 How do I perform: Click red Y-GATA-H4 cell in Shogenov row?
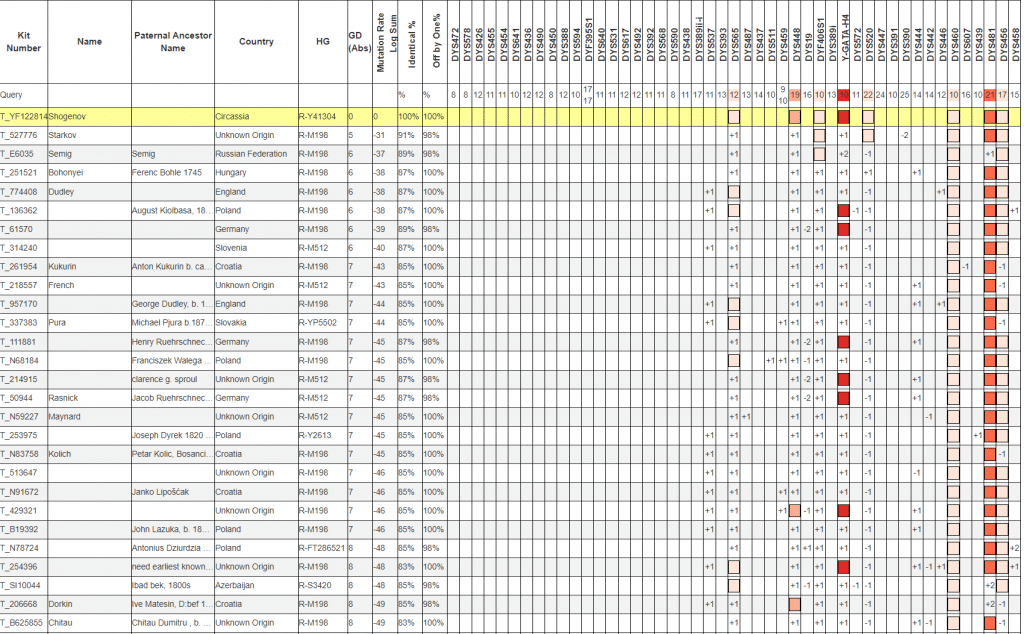[844, 117]
